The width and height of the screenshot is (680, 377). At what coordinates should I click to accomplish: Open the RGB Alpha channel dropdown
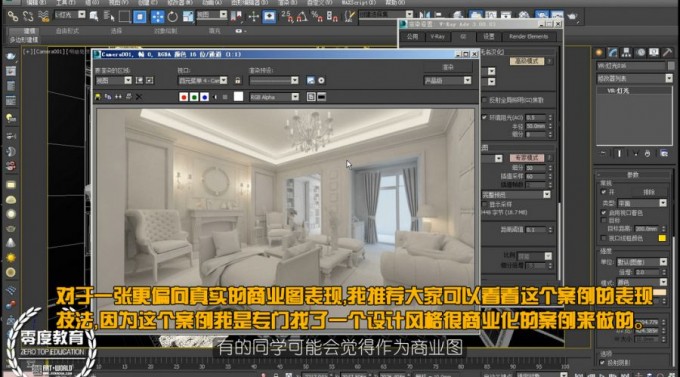[274, 97]
